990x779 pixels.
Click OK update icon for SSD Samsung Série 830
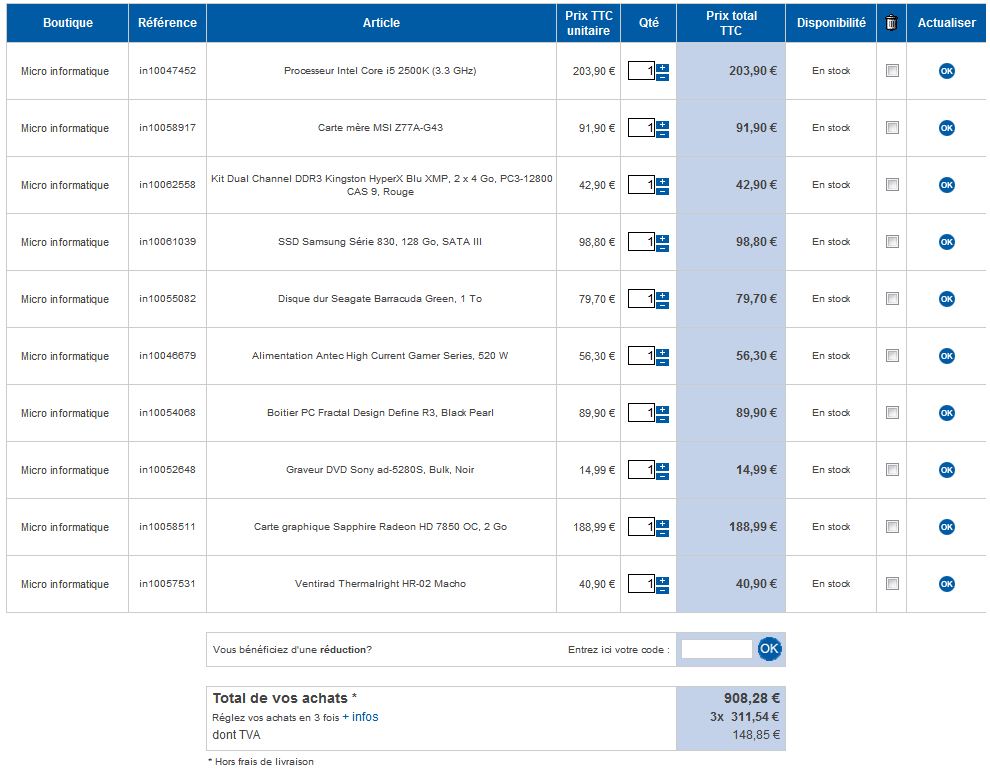946,242
